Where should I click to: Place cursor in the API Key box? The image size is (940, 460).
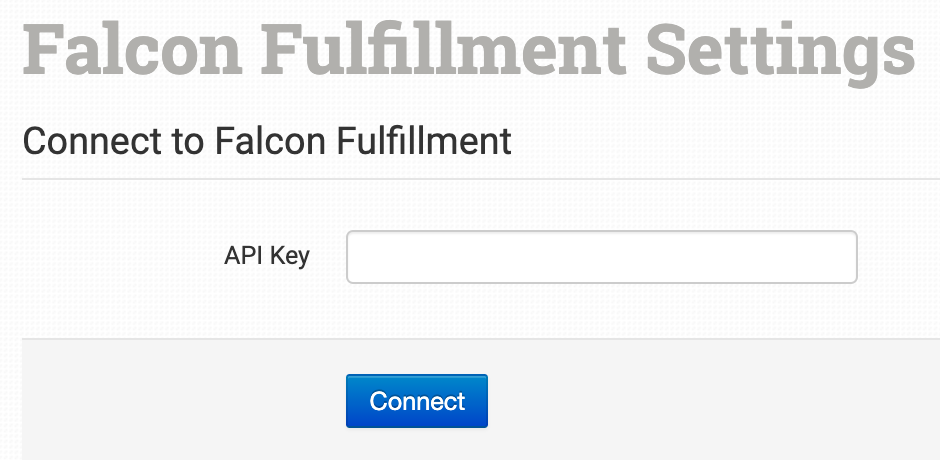(x=601, y=257)
